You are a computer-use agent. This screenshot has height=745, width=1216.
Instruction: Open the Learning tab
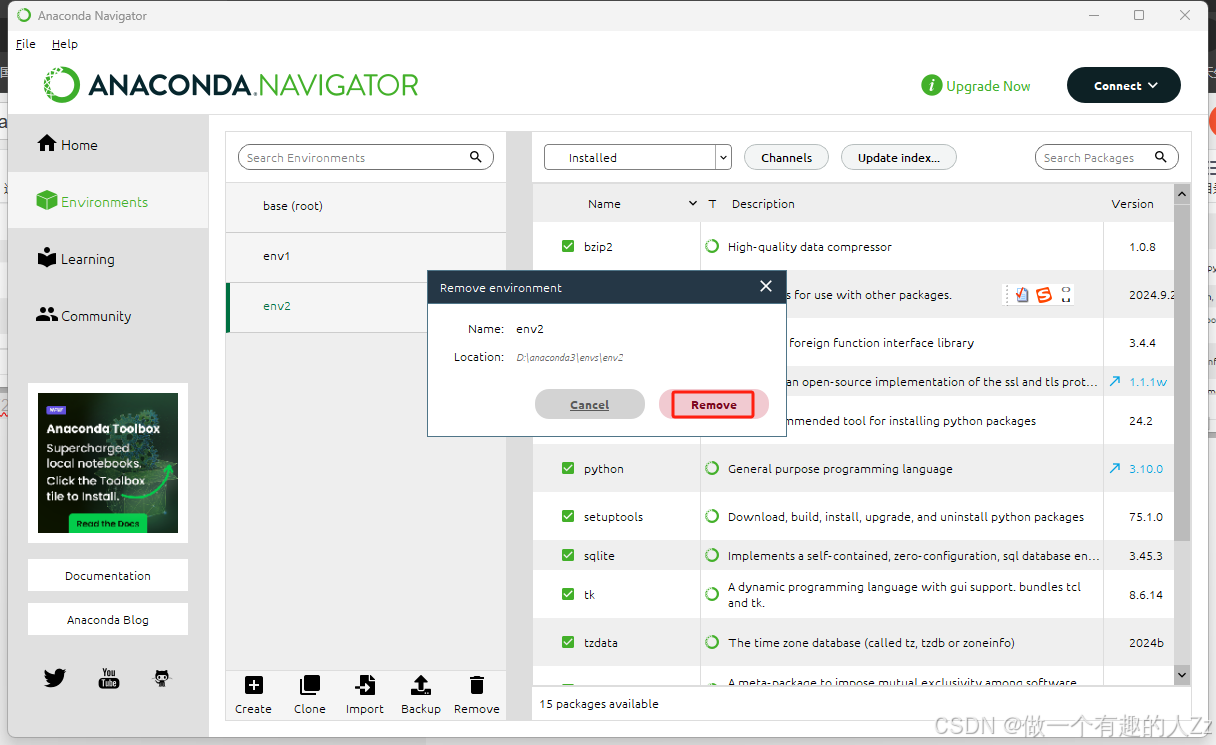point(108,258)
